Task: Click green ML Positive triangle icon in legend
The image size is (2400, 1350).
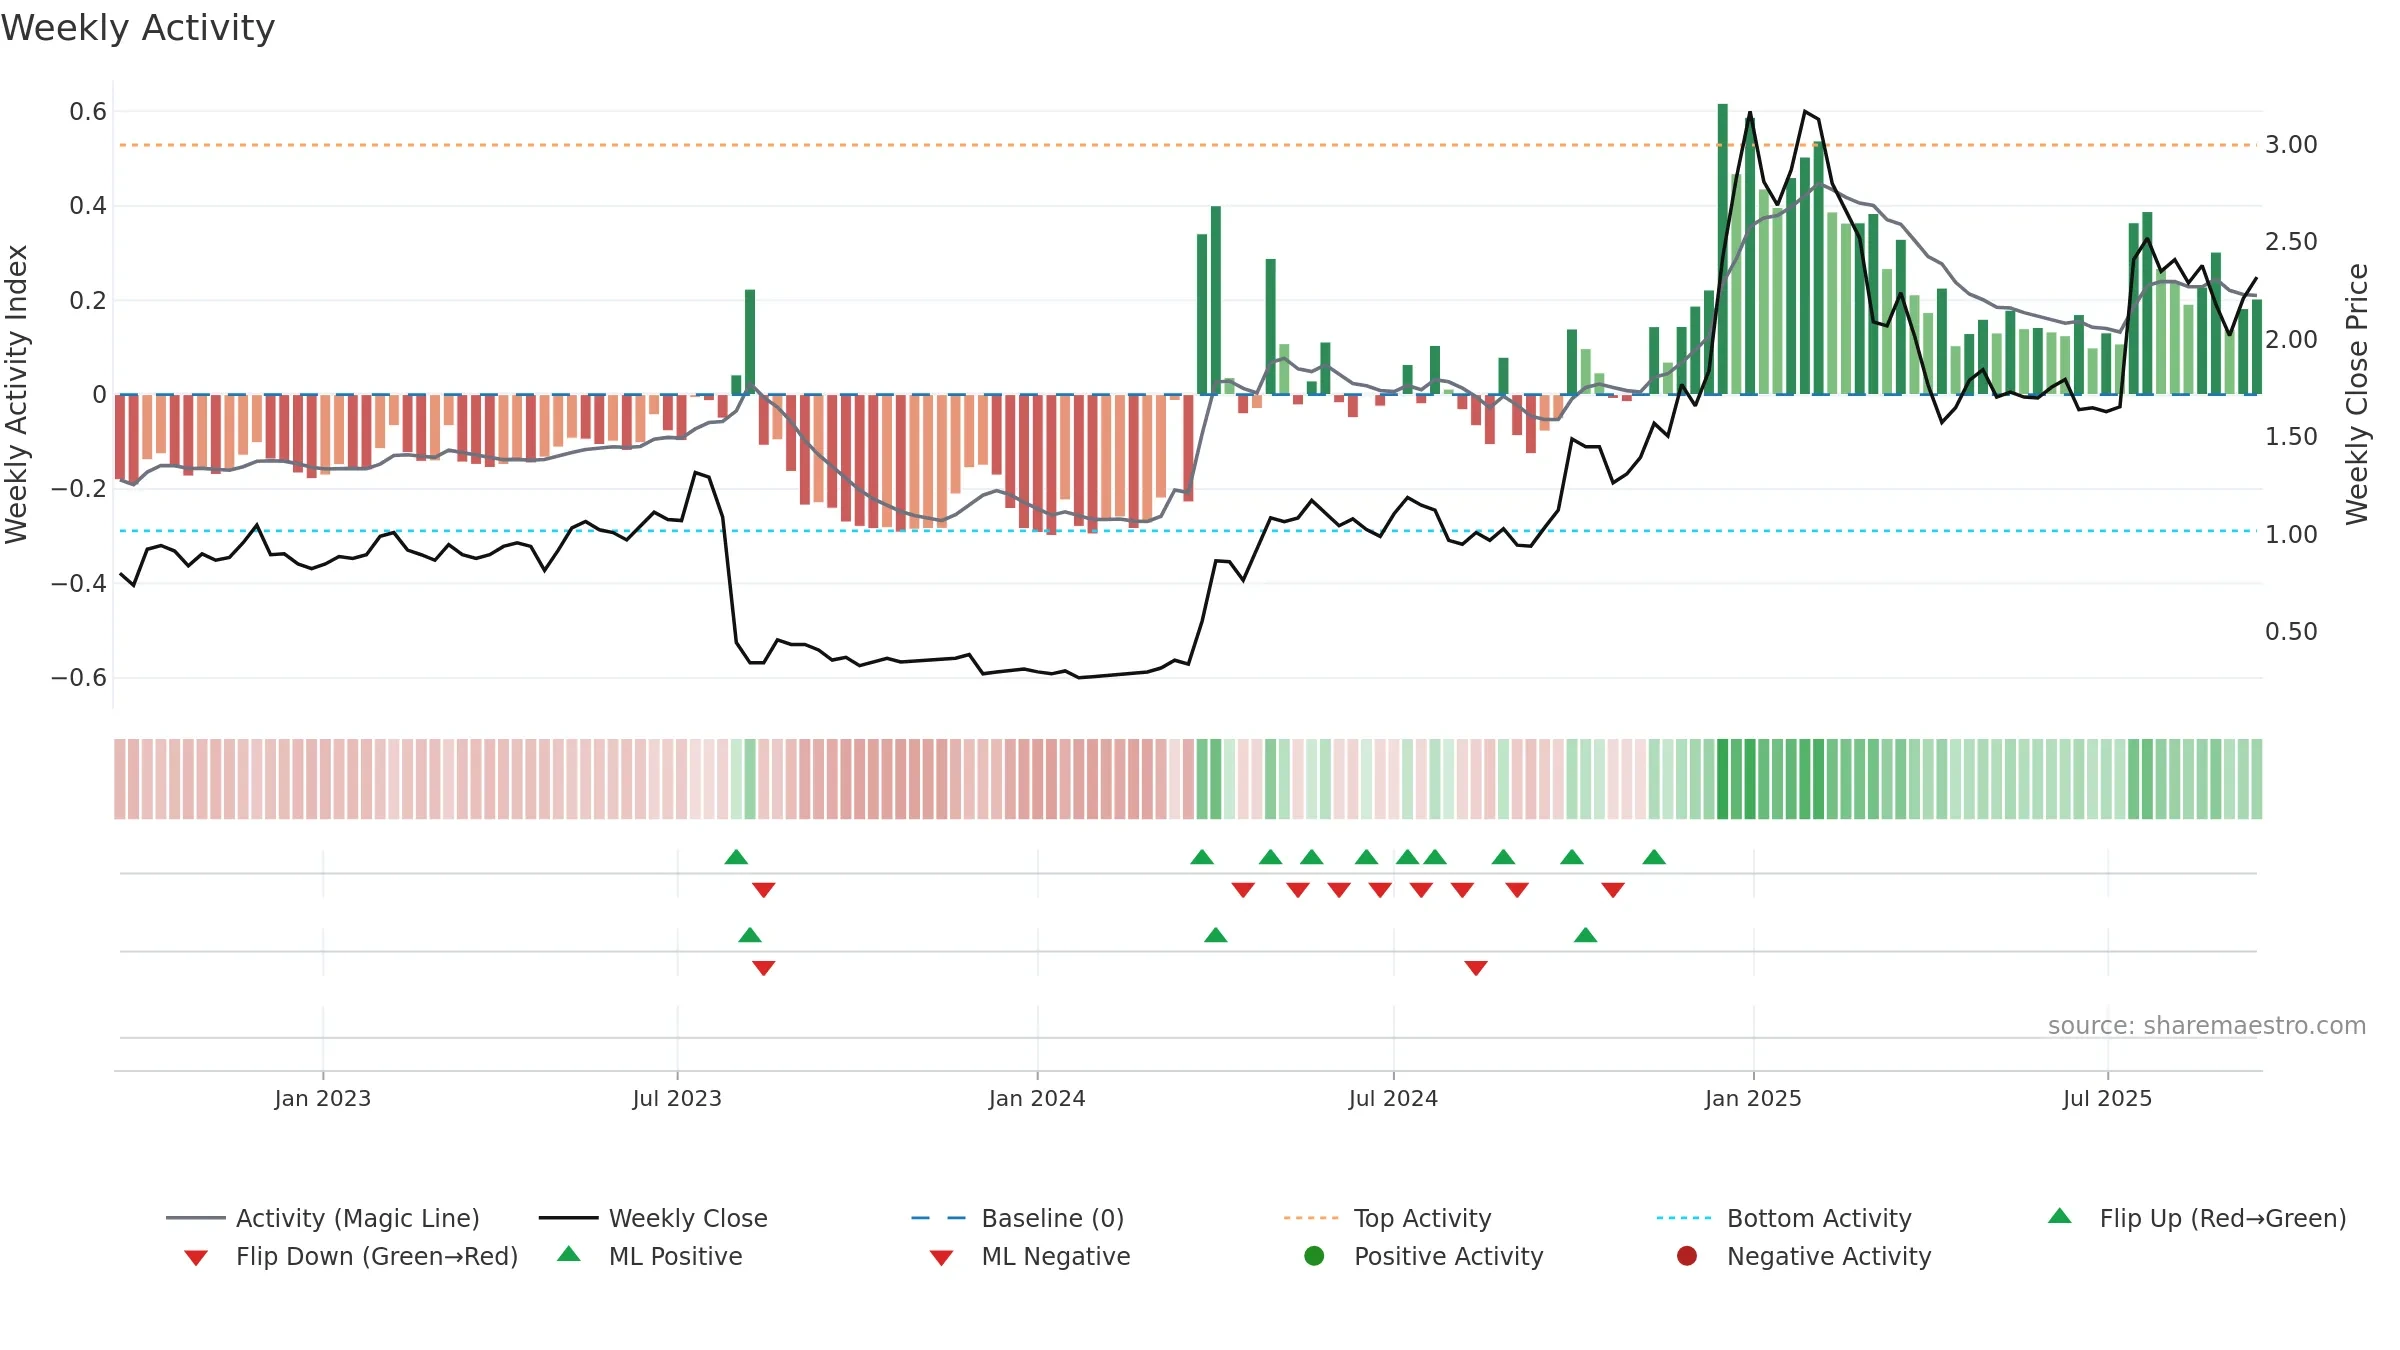Action: pyautogui.click(x=569, y=1254)
